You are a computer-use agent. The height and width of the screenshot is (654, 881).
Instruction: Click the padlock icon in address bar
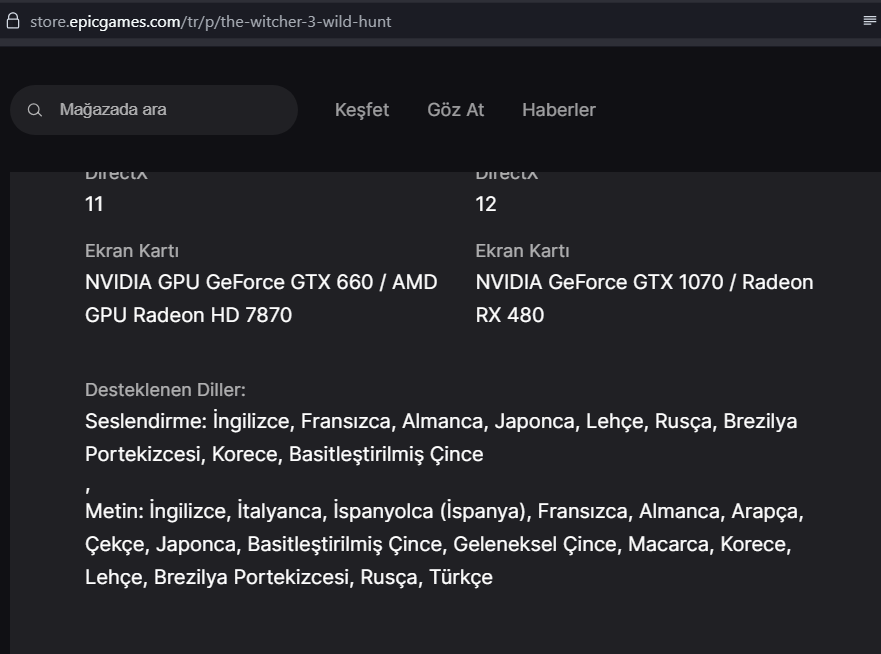[13, 21]
